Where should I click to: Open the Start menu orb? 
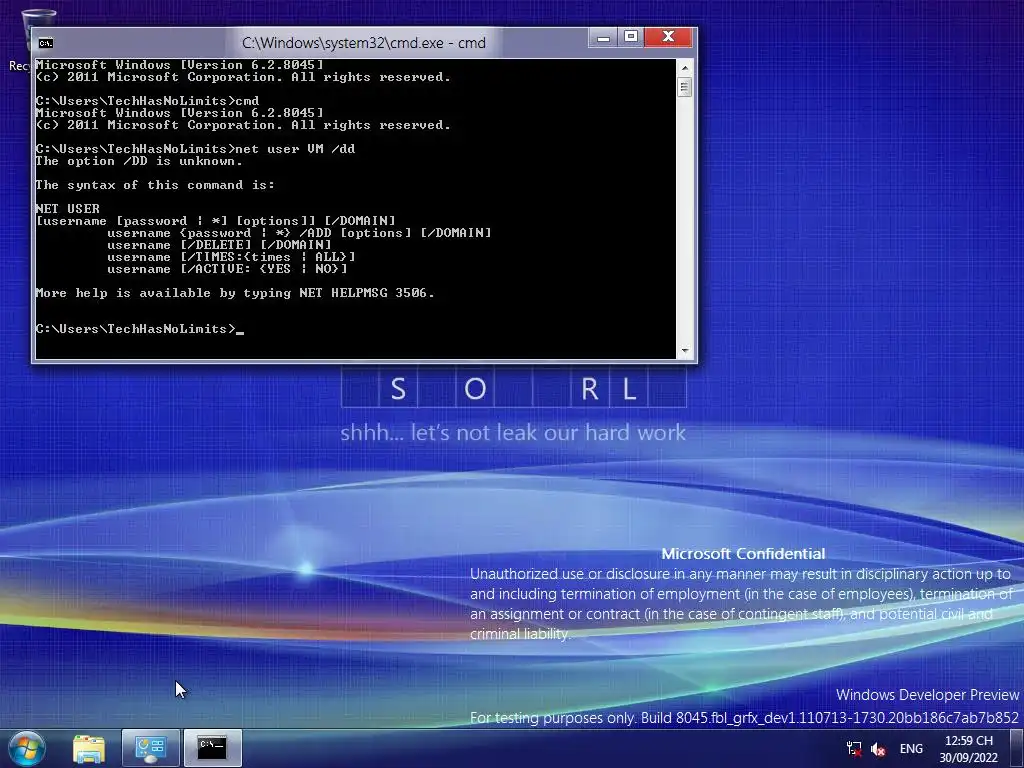27,748
